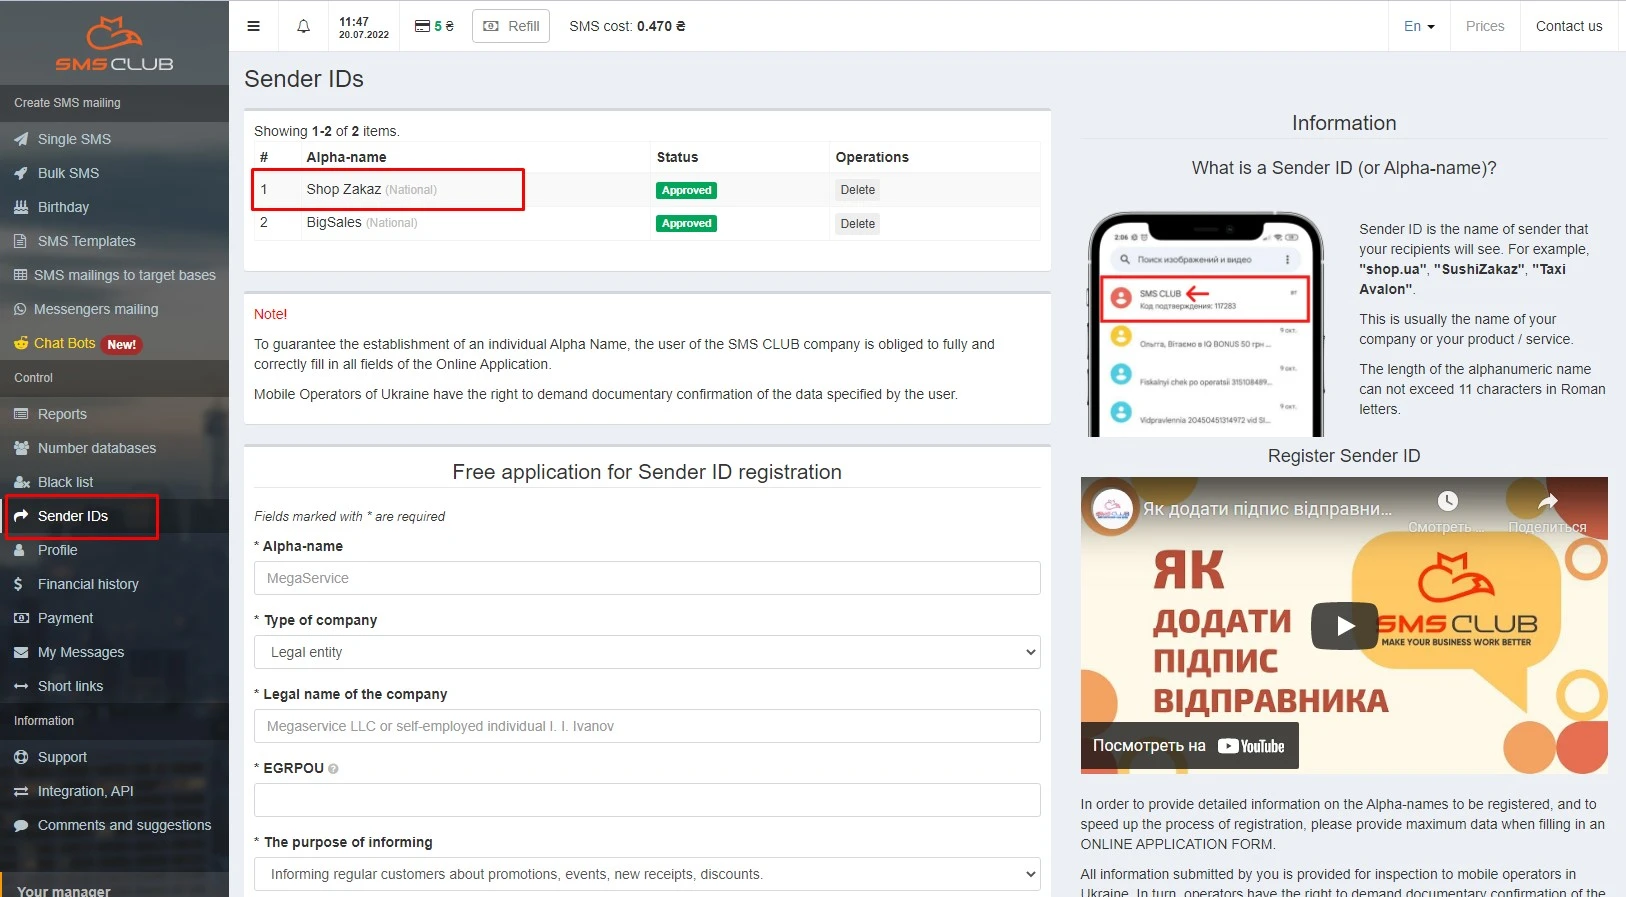Open the purpose of informing dropdown

(646, 874)
